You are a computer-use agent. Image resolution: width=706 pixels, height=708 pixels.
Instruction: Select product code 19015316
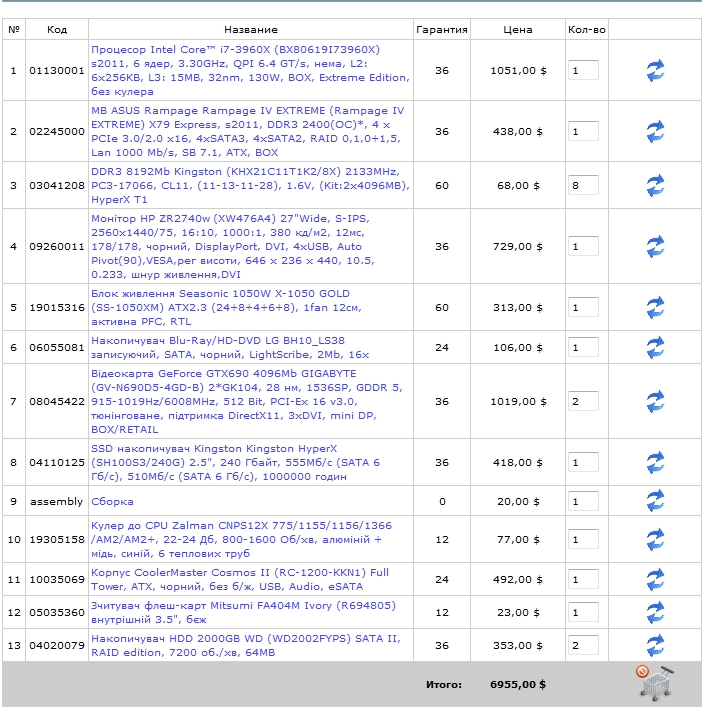57,307
